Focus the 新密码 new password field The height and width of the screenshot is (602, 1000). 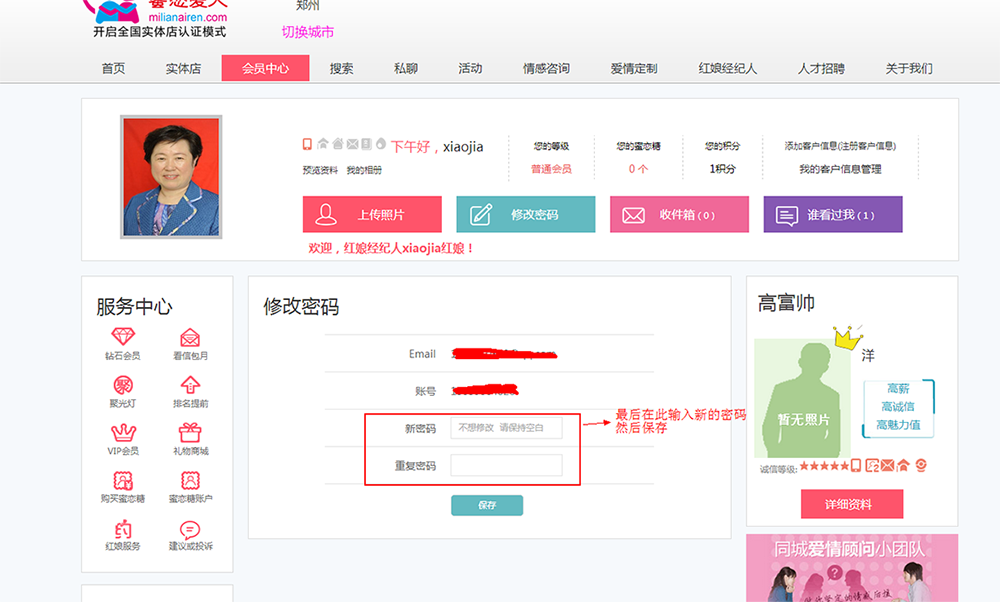pos(506,428)
